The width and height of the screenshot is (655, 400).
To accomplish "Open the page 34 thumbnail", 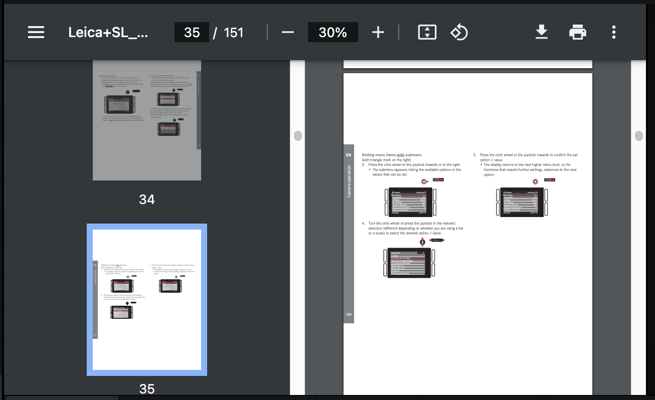I will point(147,120).
